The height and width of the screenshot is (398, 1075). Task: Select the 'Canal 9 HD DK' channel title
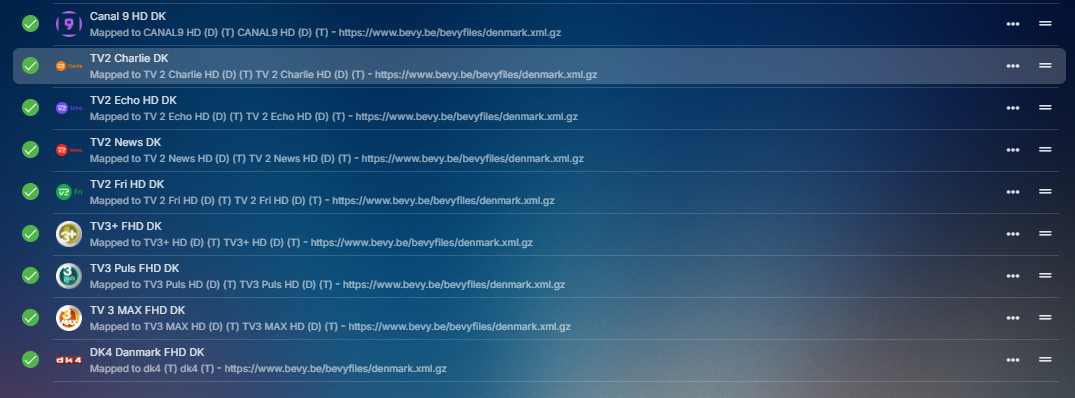coord(128,16)
